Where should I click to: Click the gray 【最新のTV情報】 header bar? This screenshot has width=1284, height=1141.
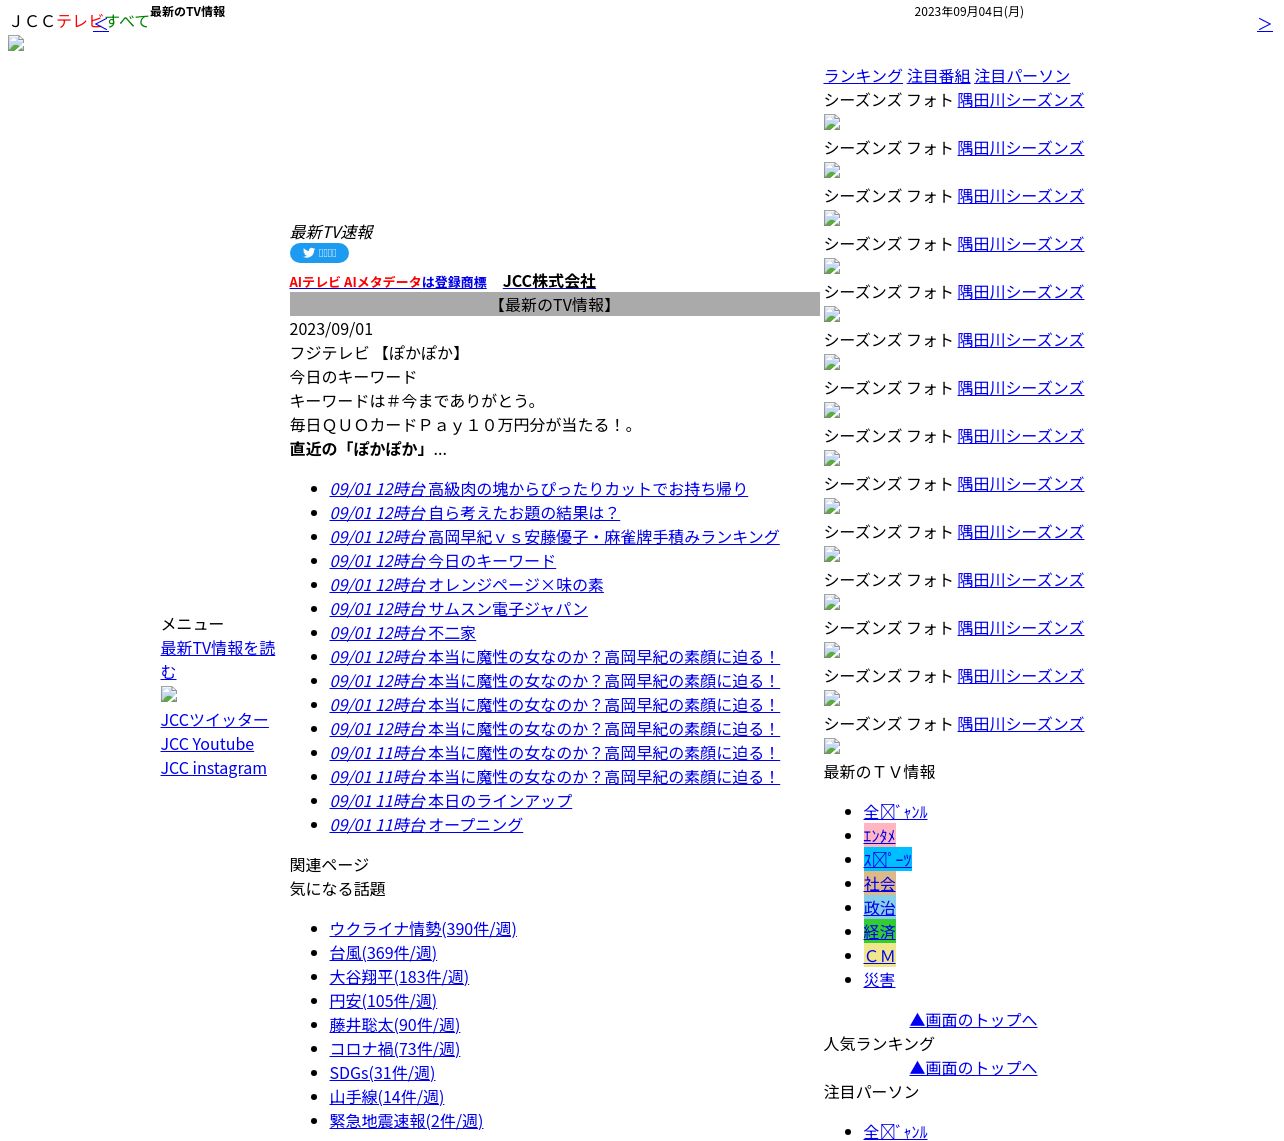(x=555, y=304)
